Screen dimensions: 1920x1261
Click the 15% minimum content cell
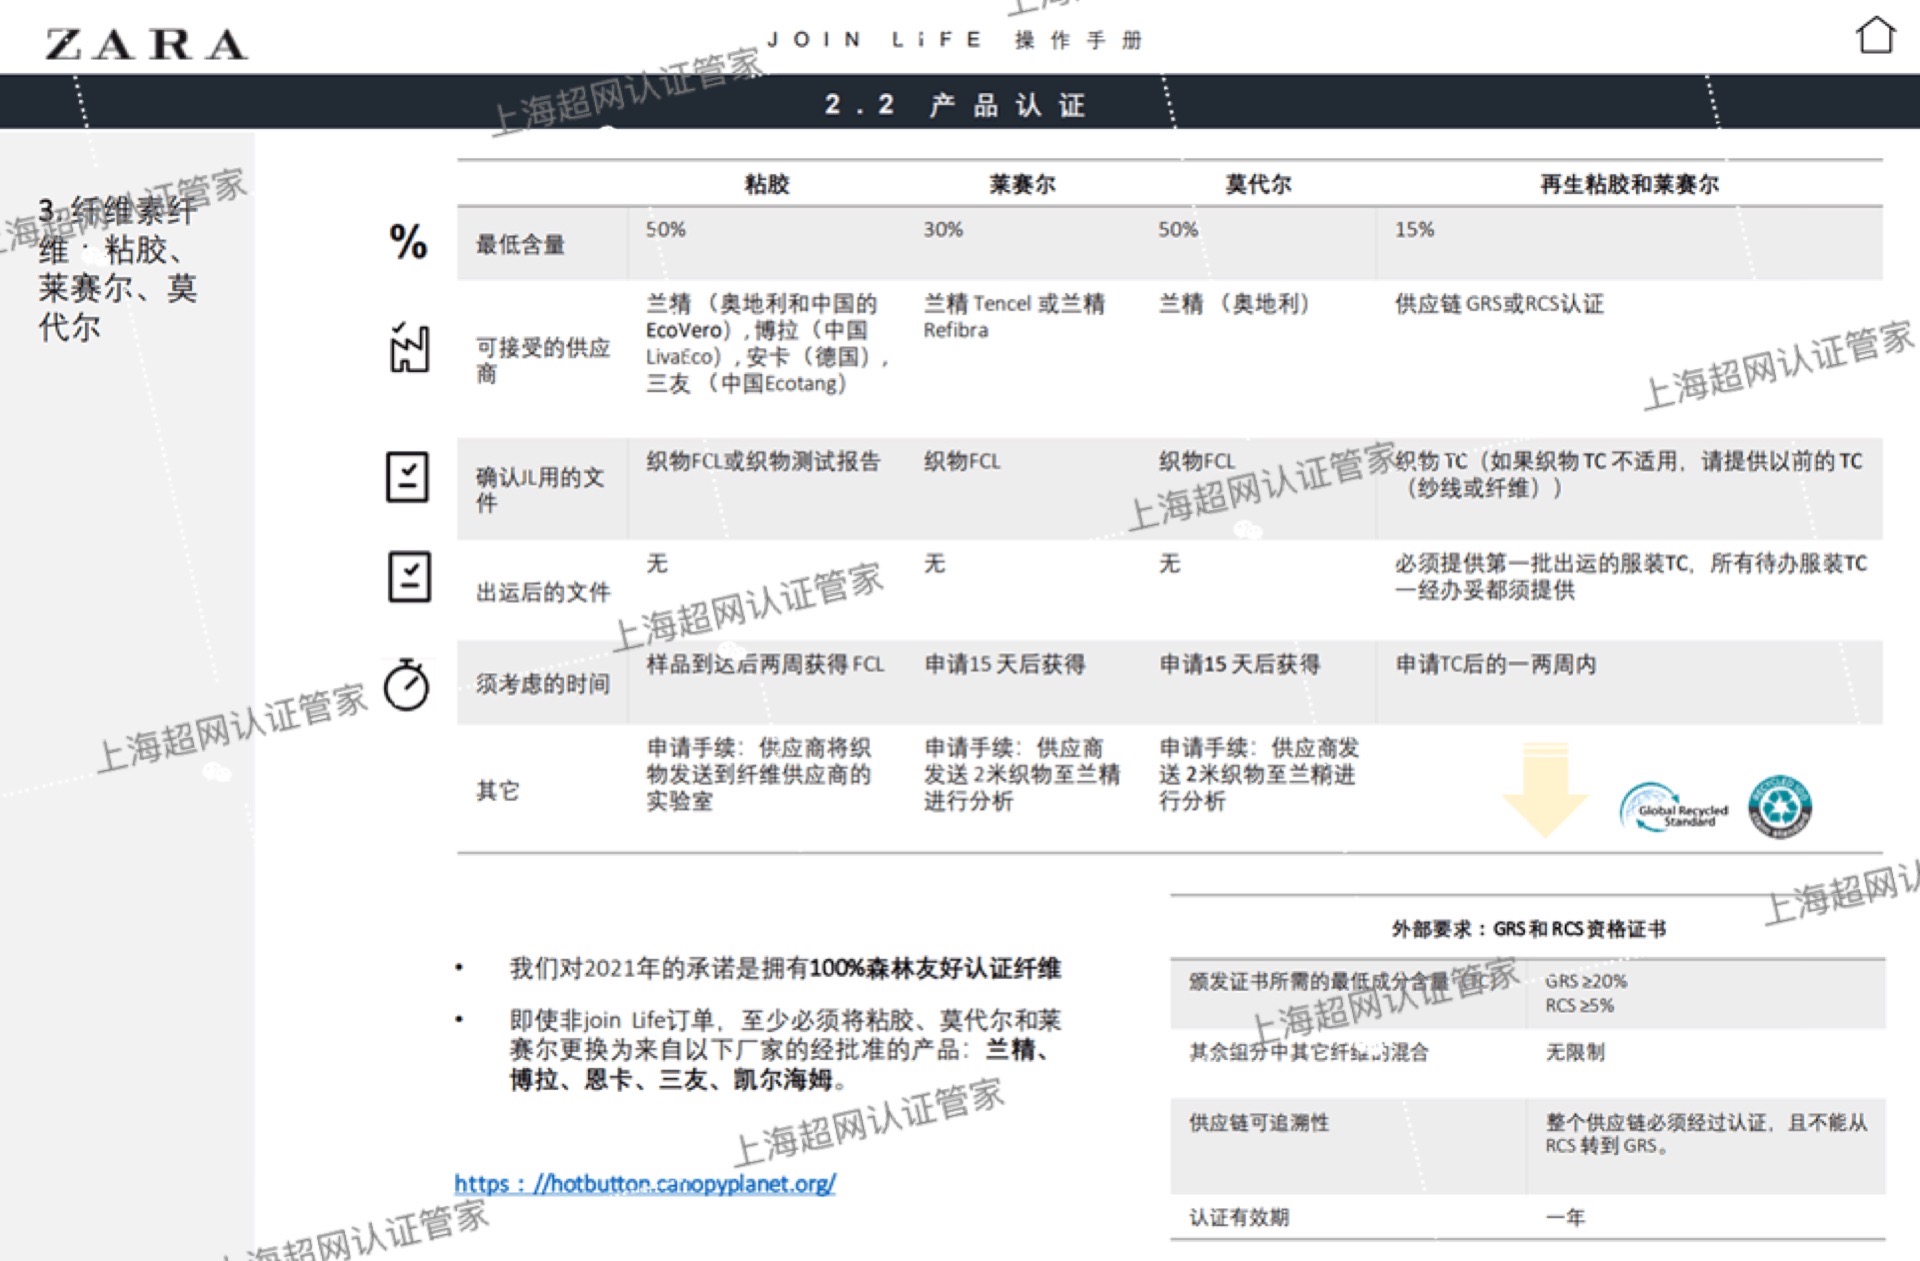pyautogui.click(x=1414, y=229)
